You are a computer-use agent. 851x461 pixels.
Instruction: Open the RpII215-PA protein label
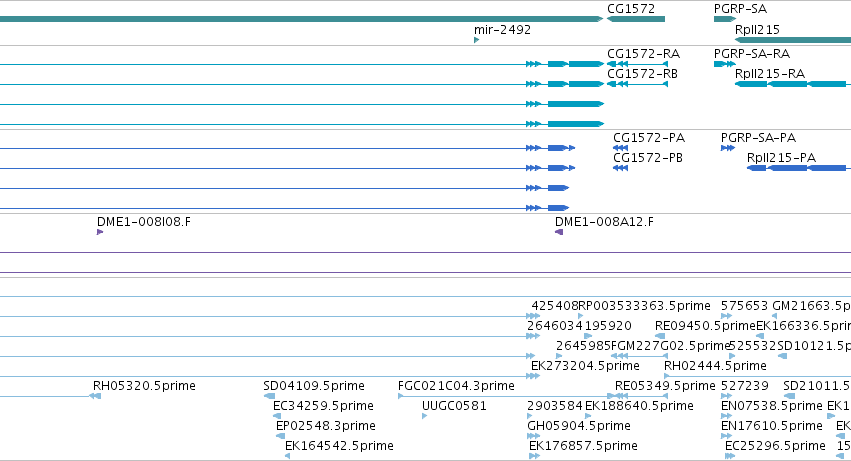(782, 158)
